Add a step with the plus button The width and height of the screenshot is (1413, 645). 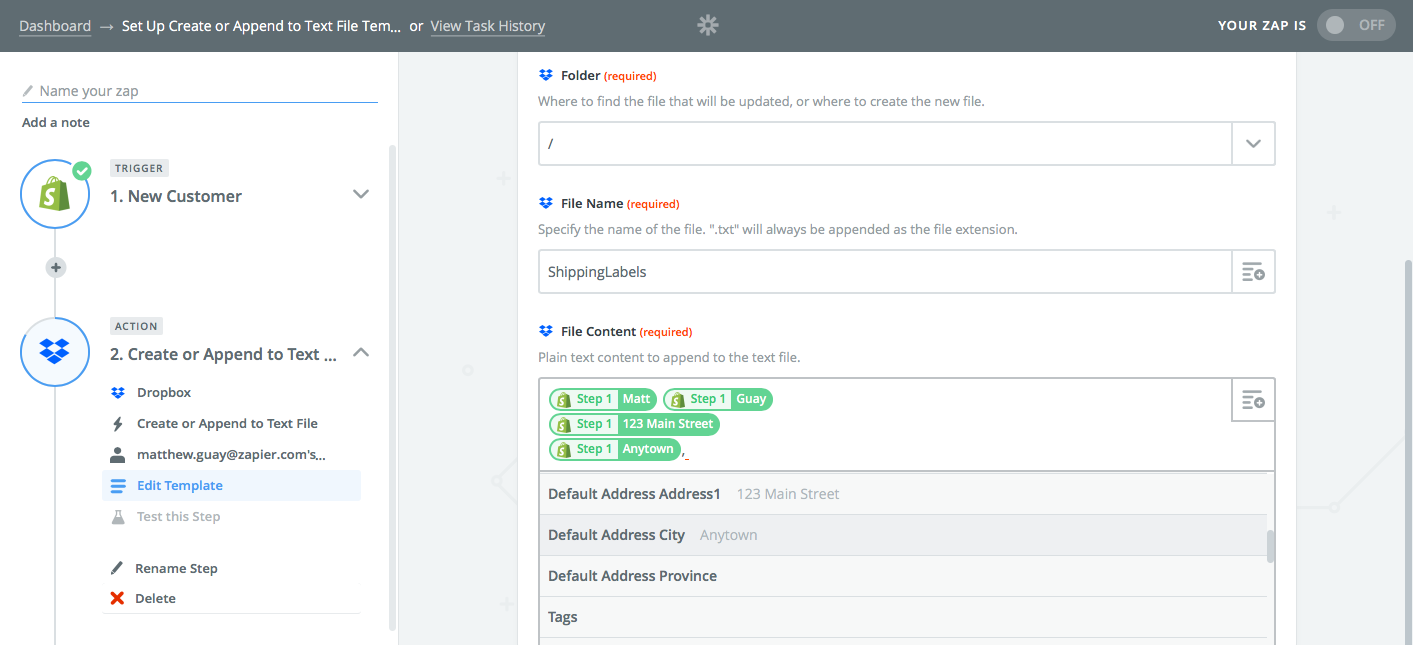[x=56, y=267]
